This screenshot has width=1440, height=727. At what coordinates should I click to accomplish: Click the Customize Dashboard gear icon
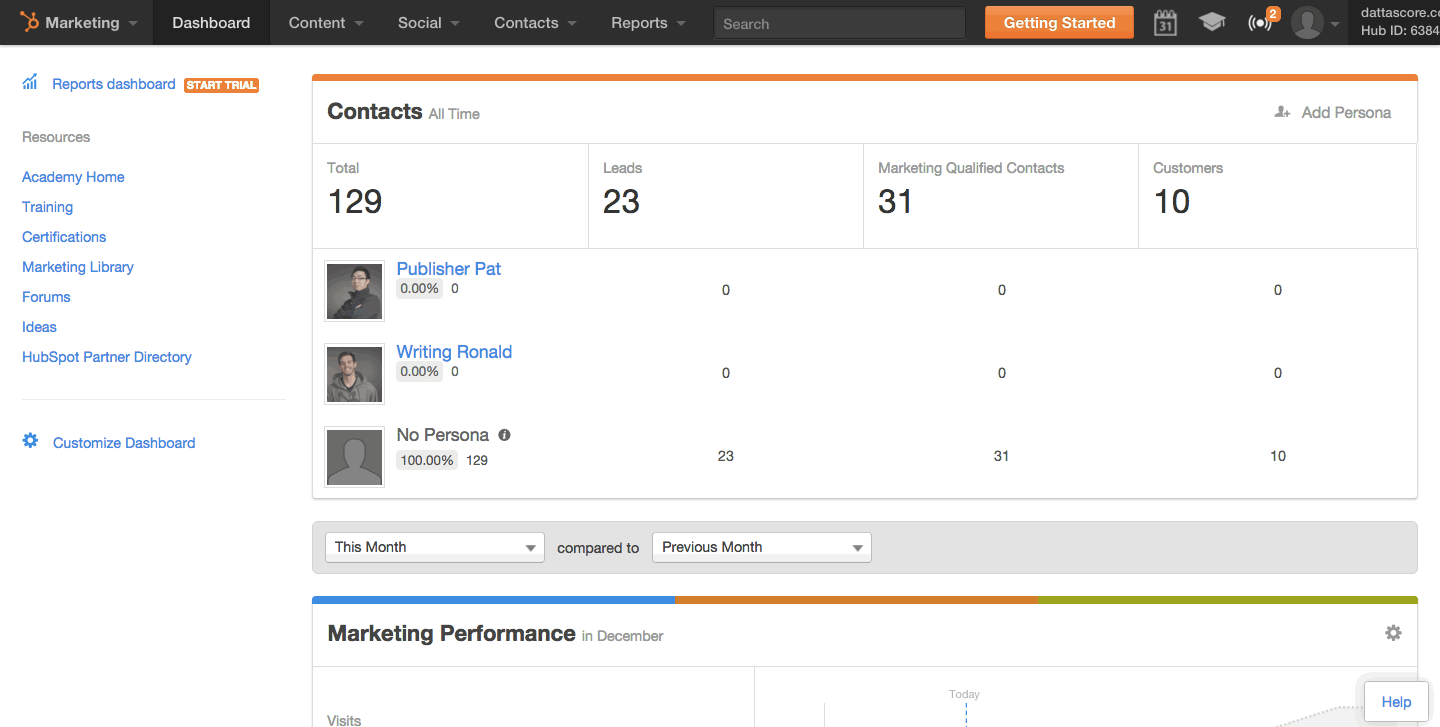click(30, 441)
